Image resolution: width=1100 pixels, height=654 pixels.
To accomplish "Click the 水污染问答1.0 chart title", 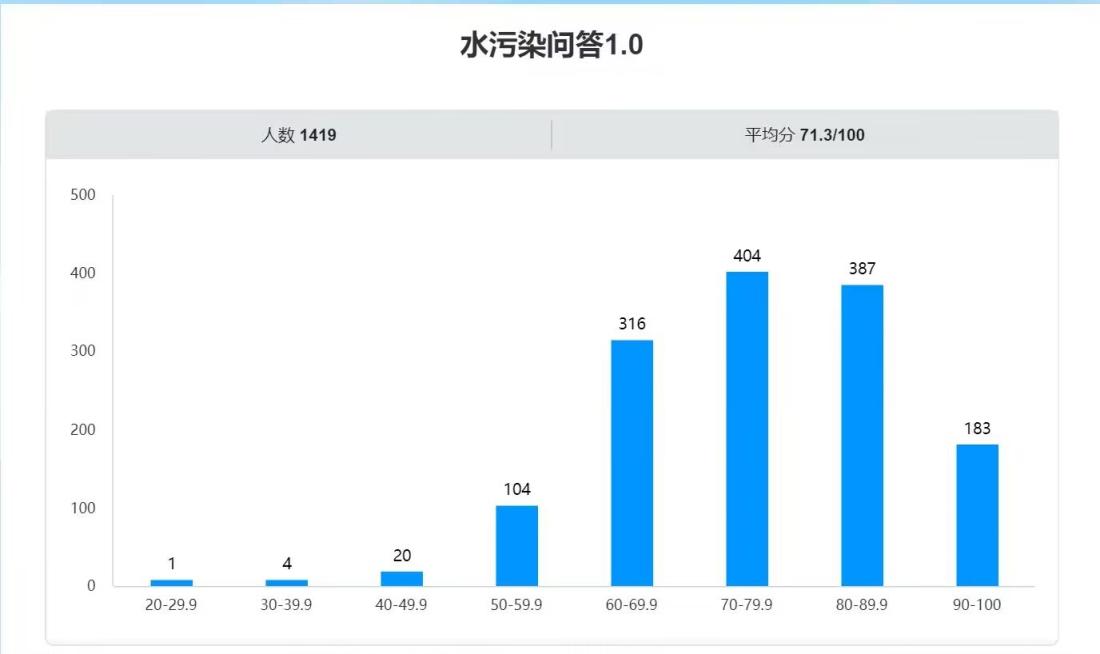I will (x=550, y=46).
